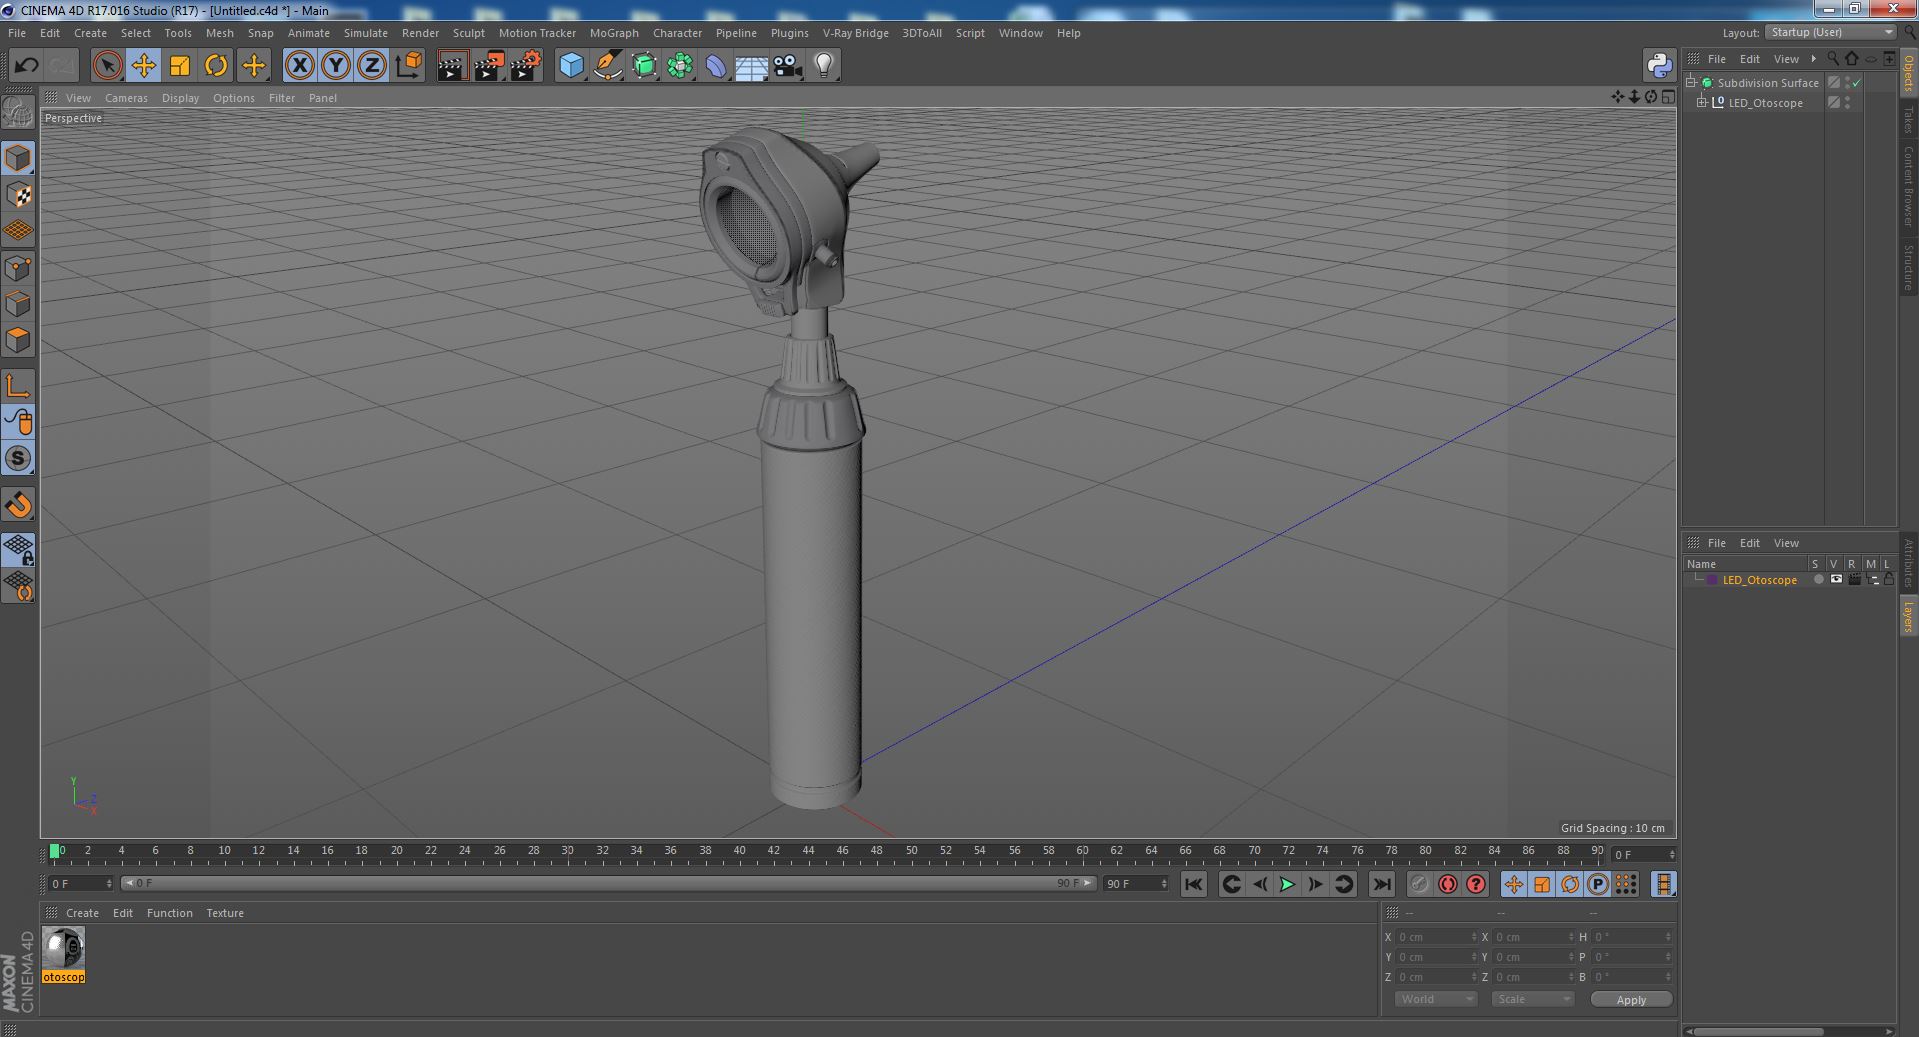Toggle viewport maximize icon
Image resolution: width=1919 pixels, height=1037 pixels.
coord(1667,97)
